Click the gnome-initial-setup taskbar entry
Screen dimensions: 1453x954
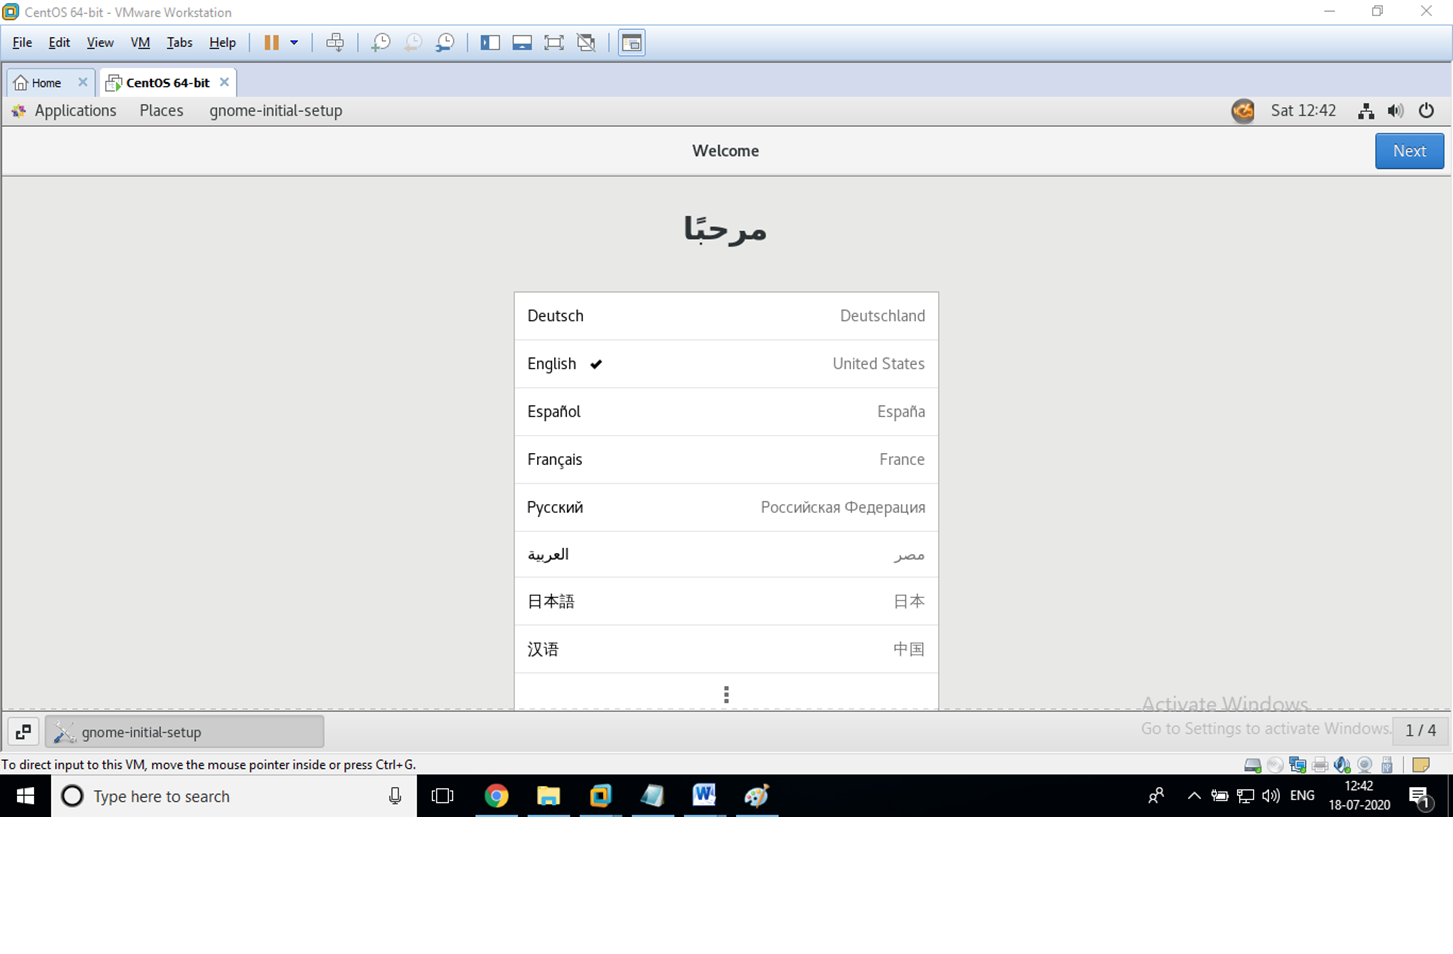pos(184,731)
